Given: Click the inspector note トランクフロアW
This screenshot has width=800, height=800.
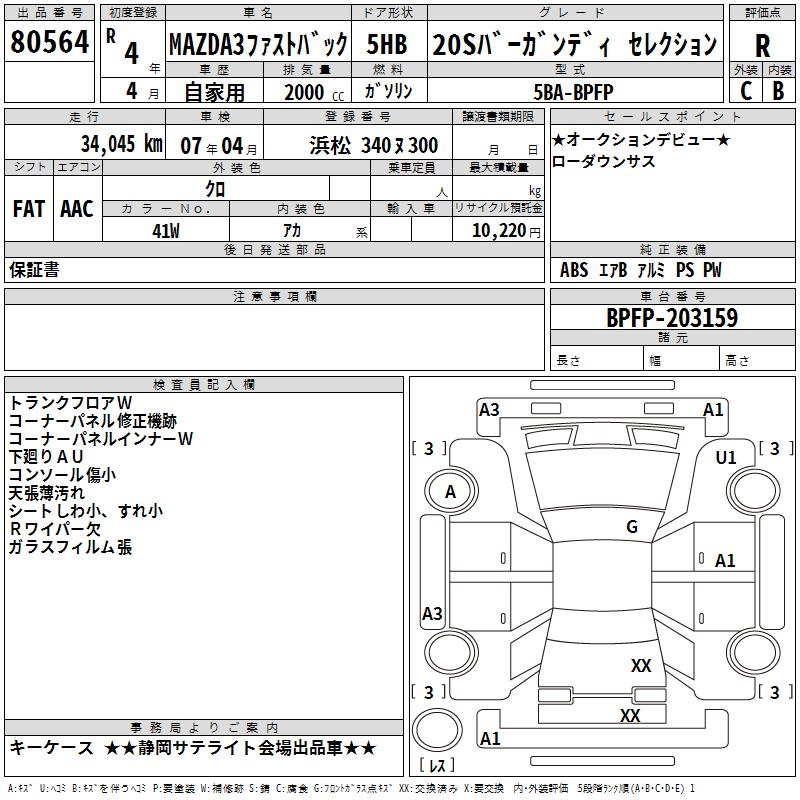Looking at the screenshot, I should pyautogui.click(x=70, y=403).
